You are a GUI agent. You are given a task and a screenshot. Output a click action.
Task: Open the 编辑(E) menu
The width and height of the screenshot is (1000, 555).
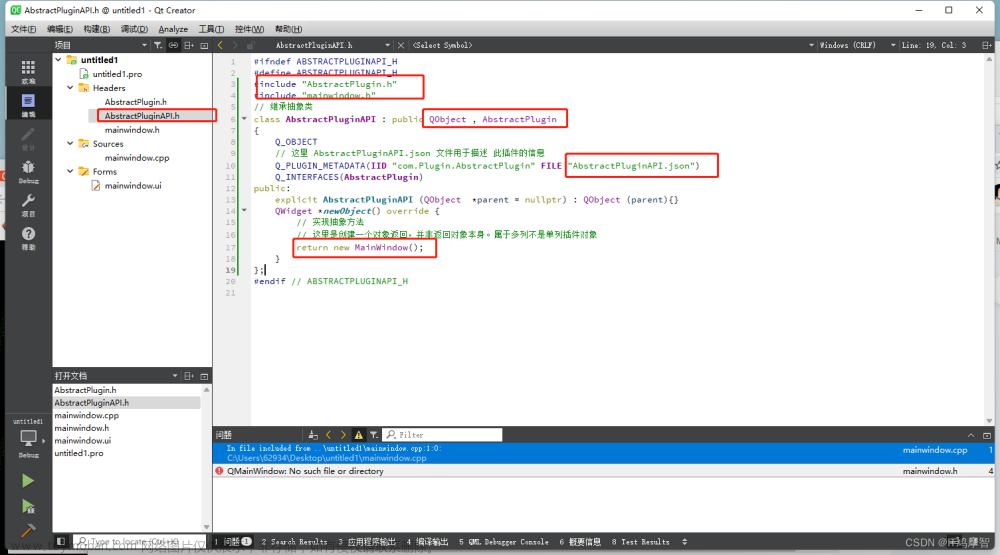[x=60, y=29]
